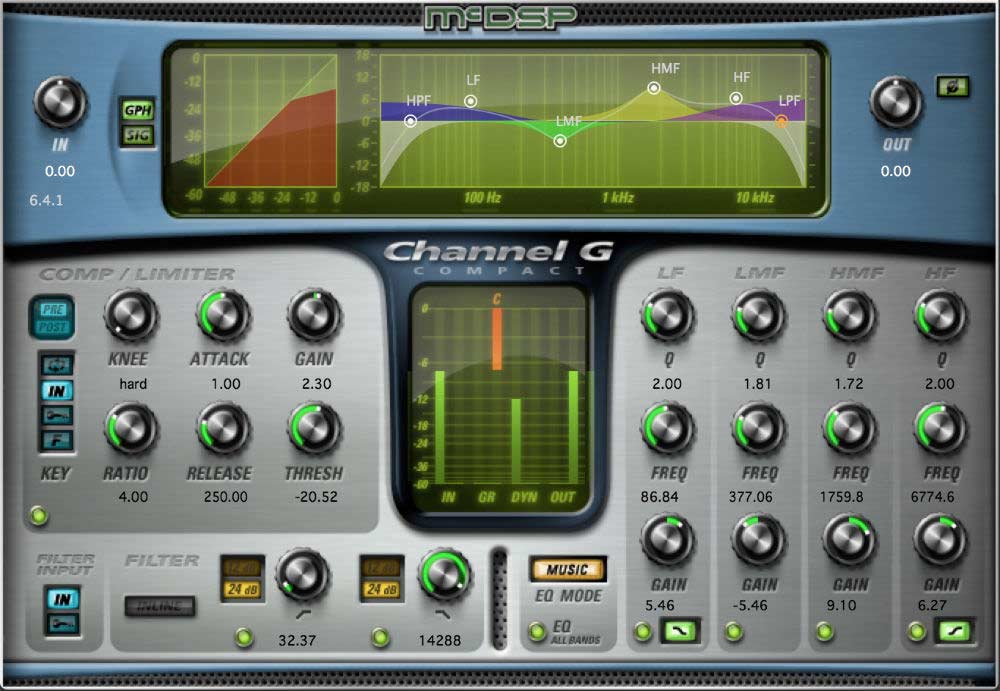Screen dimensions: 1000x691
Task: Click the LF band Q knob
Action: point(668,316)
